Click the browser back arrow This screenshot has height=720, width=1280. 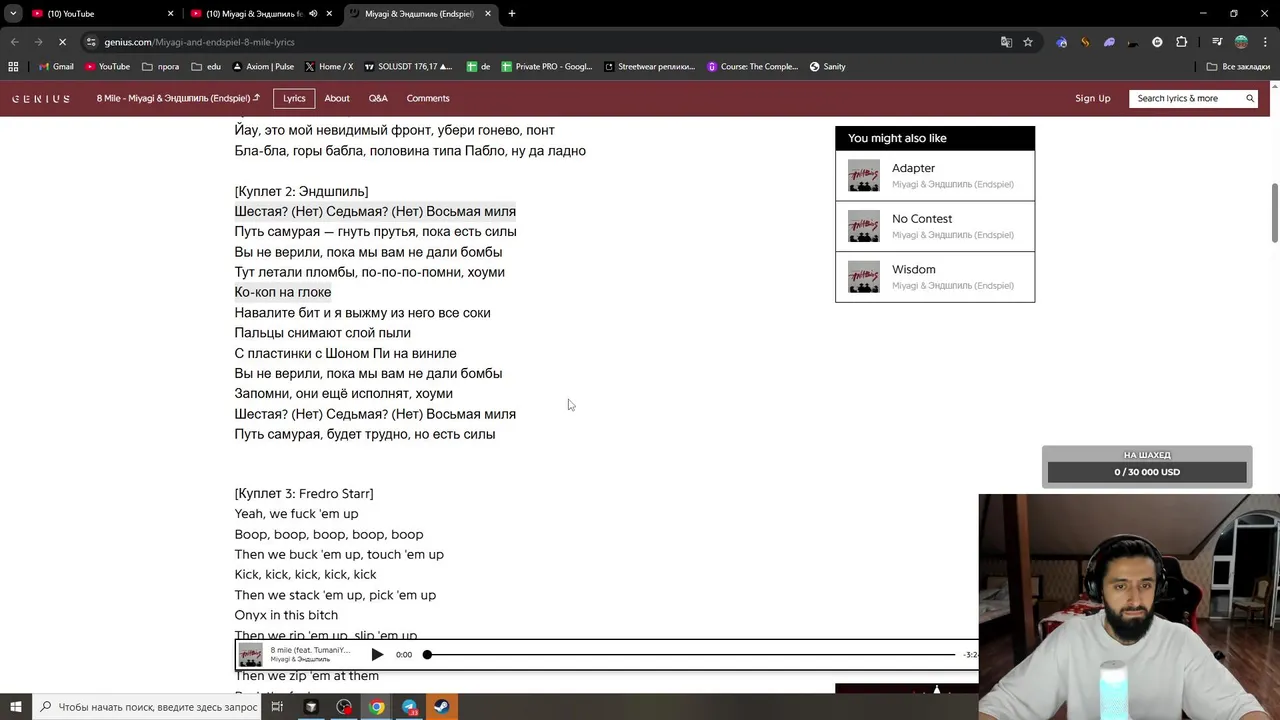[15, 42]
